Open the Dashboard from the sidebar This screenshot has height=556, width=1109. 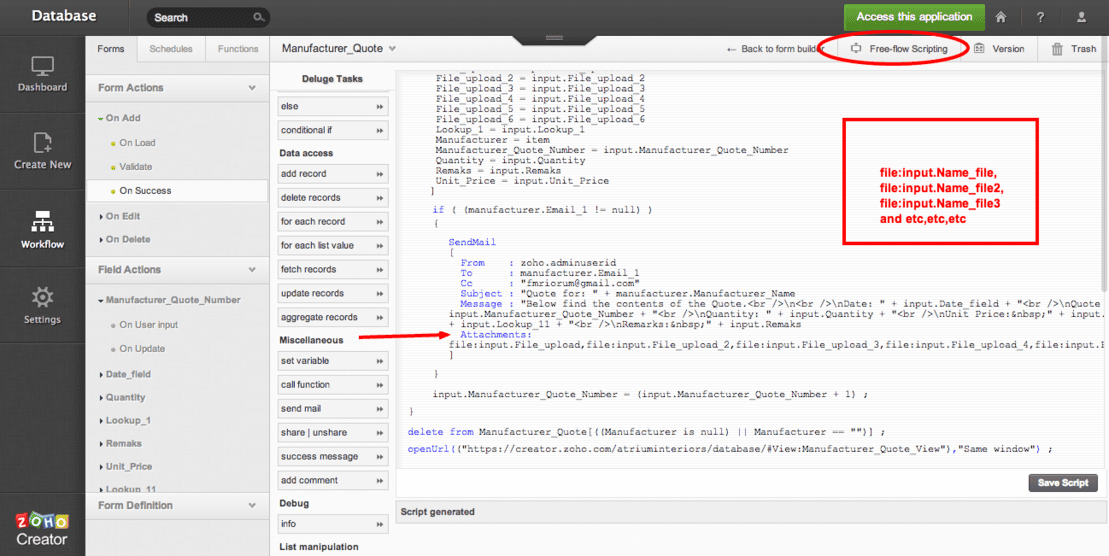pos(42,74)
